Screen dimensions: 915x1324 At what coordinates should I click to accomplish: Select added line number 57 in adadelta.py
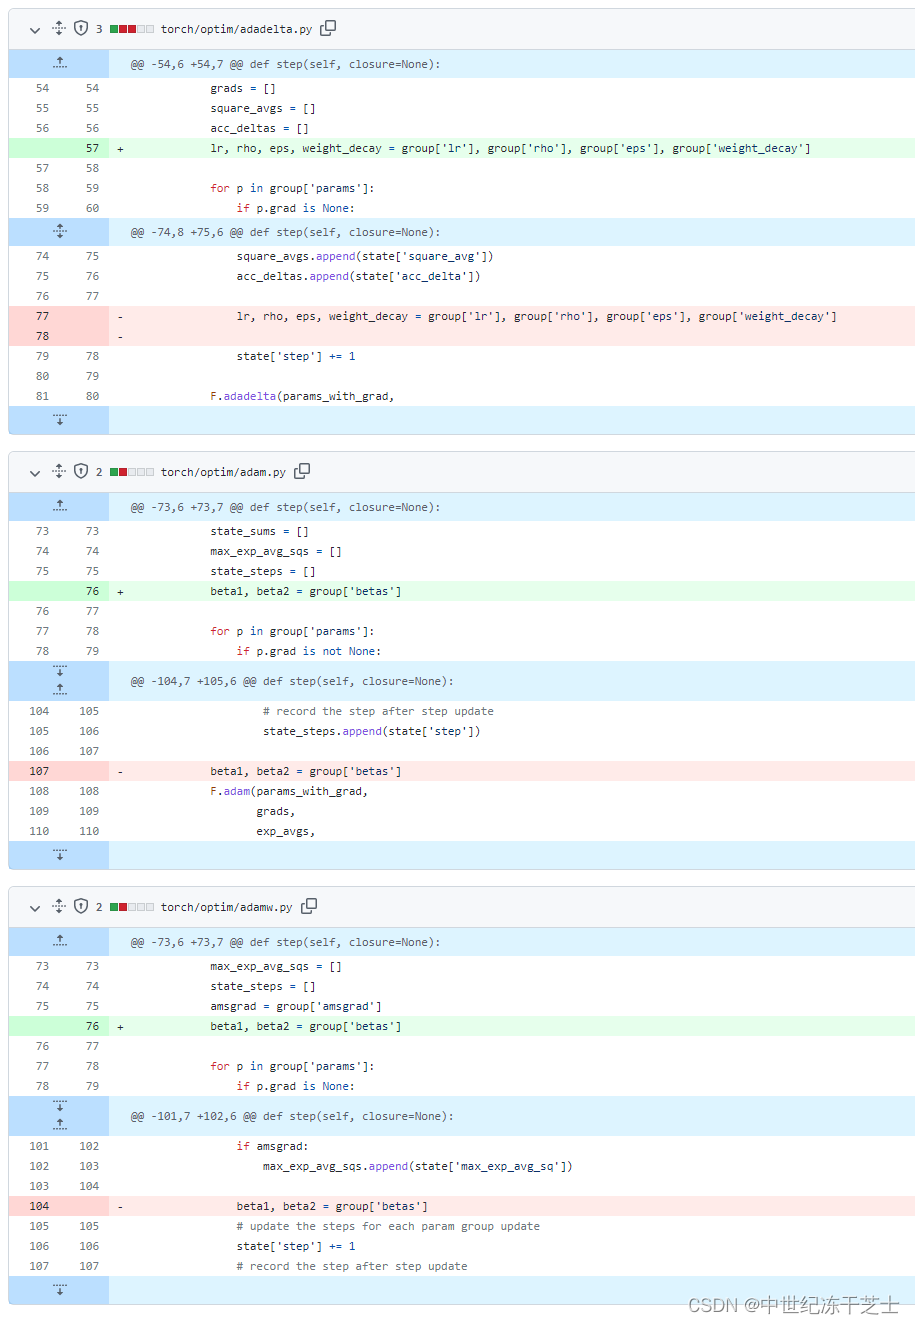92,148
